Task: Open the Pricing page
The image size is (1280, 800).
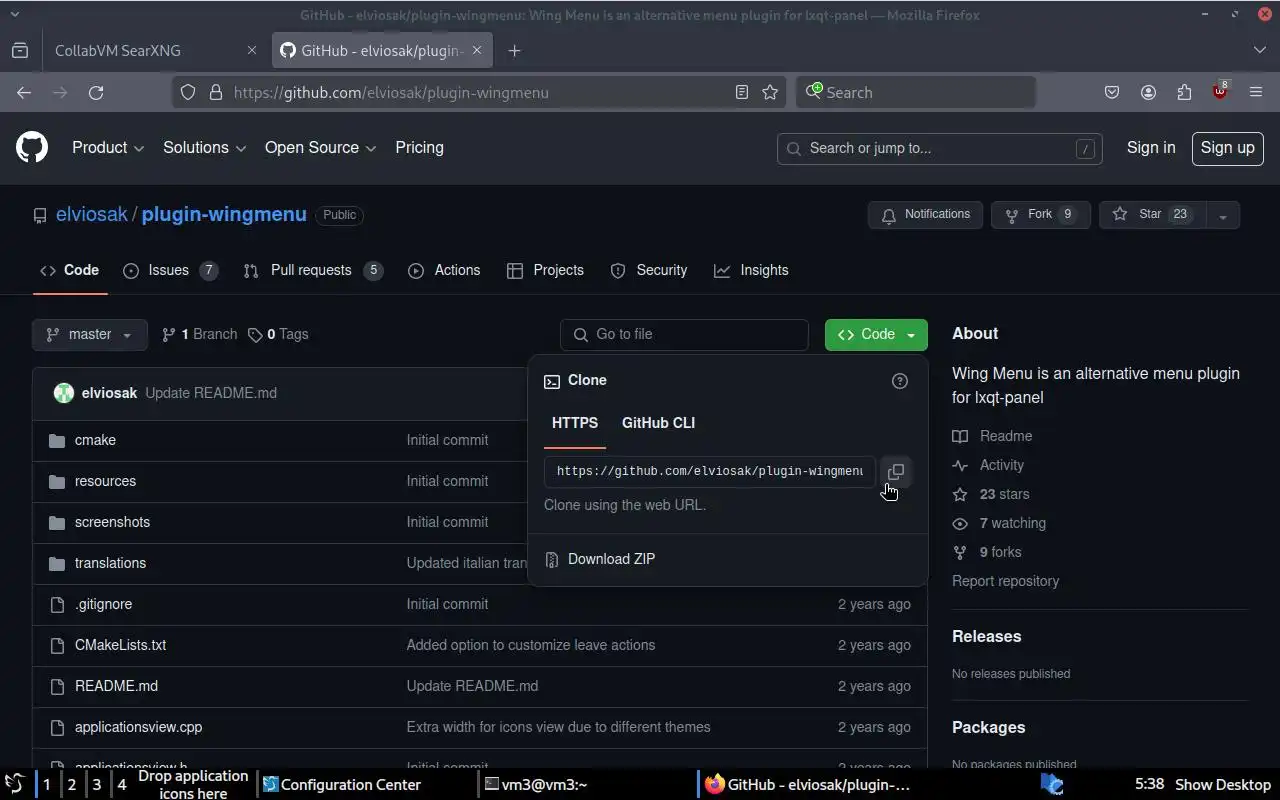Action: 419,148
